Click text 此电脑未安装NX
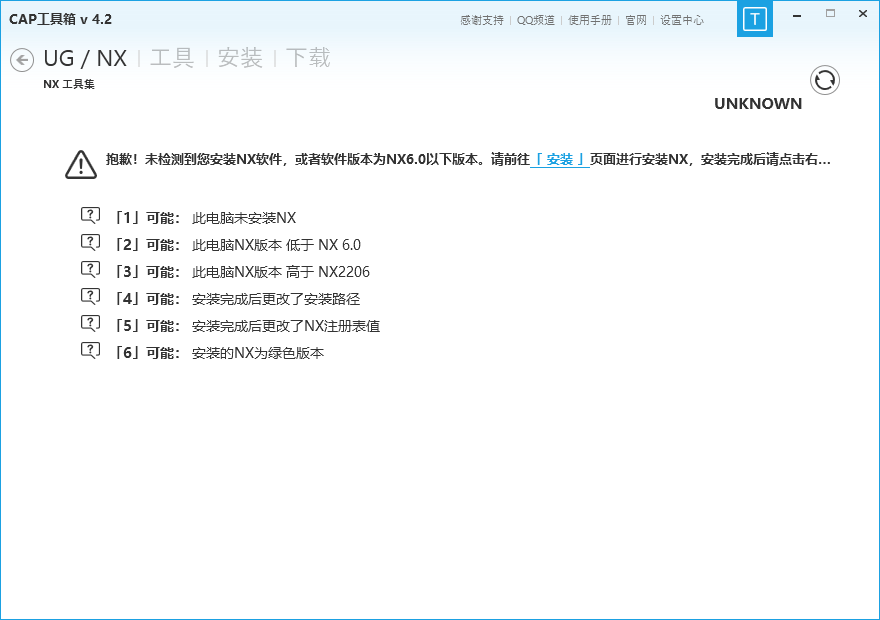Image resolution: width=880 pixels, height=620 pixels. click(244, 218)
